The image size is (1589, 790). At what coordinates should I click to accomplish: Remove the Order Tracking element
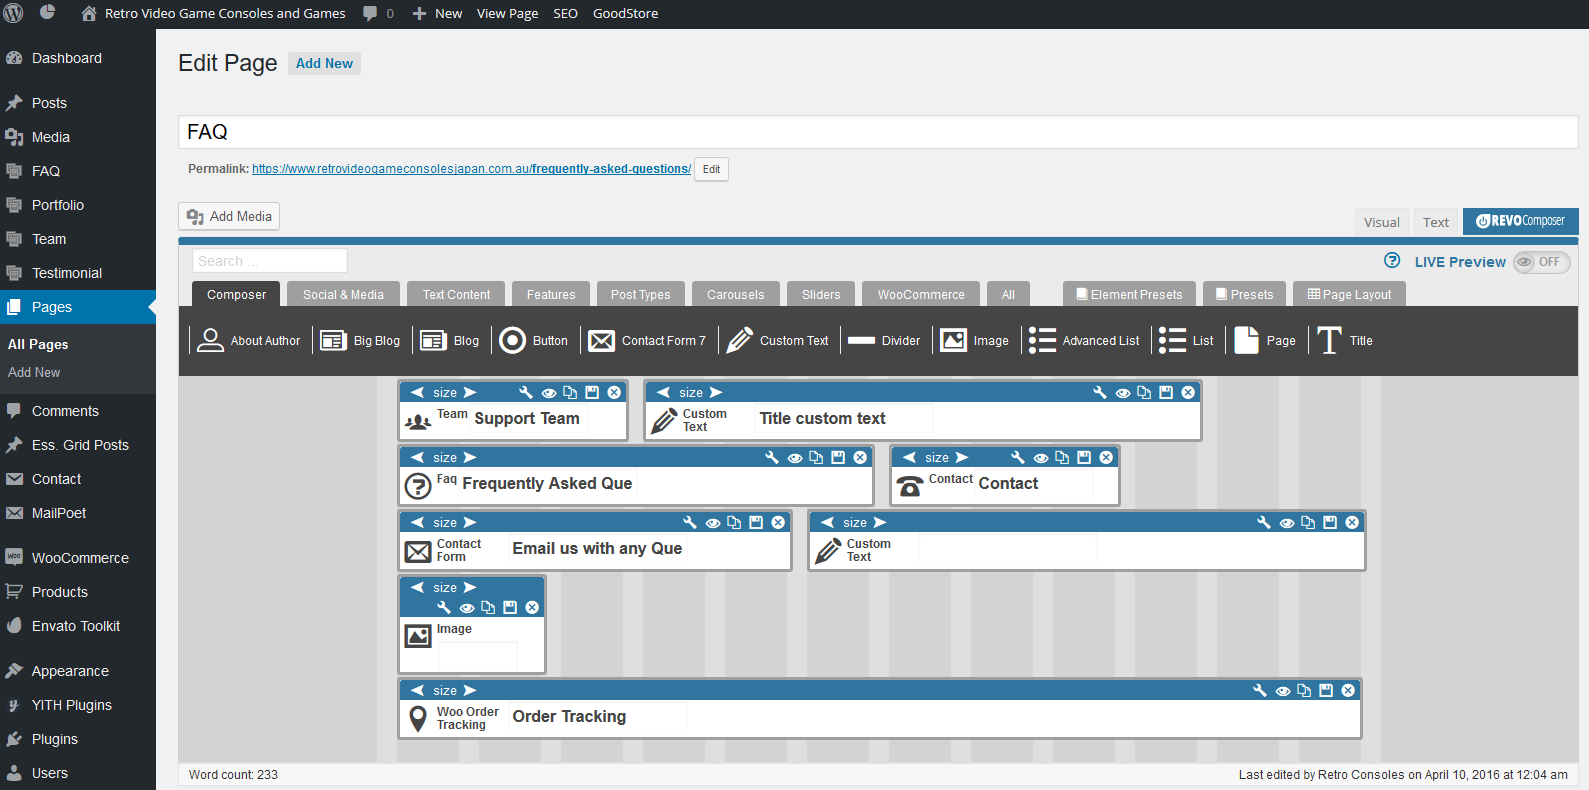pyautogui.click(x=1348, y=691)
